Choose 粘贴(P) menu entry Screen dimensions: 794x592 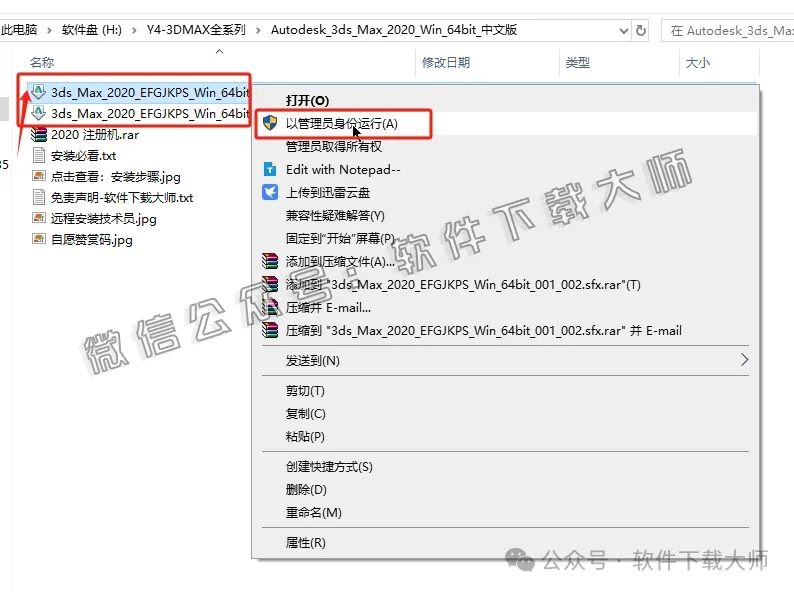pyautogui.click(x=305, y=437)
